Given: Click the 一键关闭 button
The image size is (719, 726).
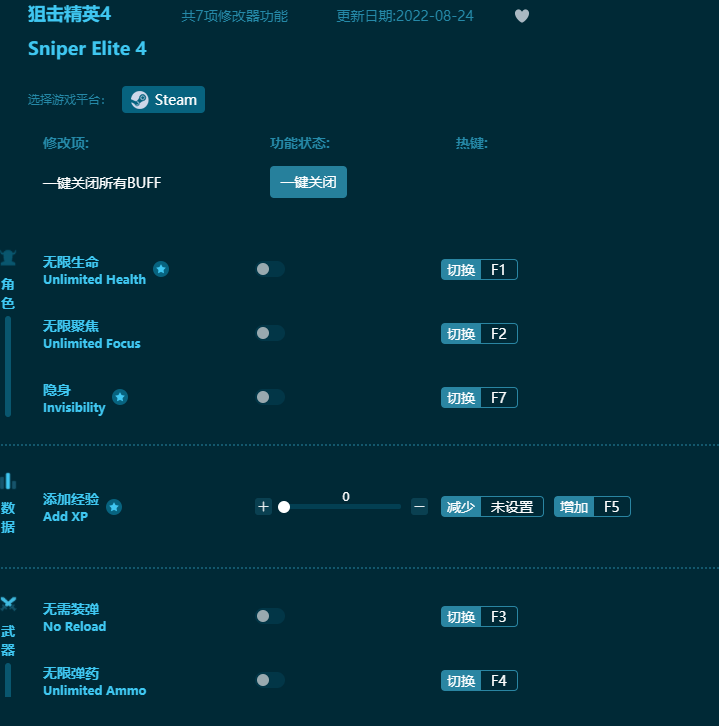Looking at the screenshot, I should (308, 182).
